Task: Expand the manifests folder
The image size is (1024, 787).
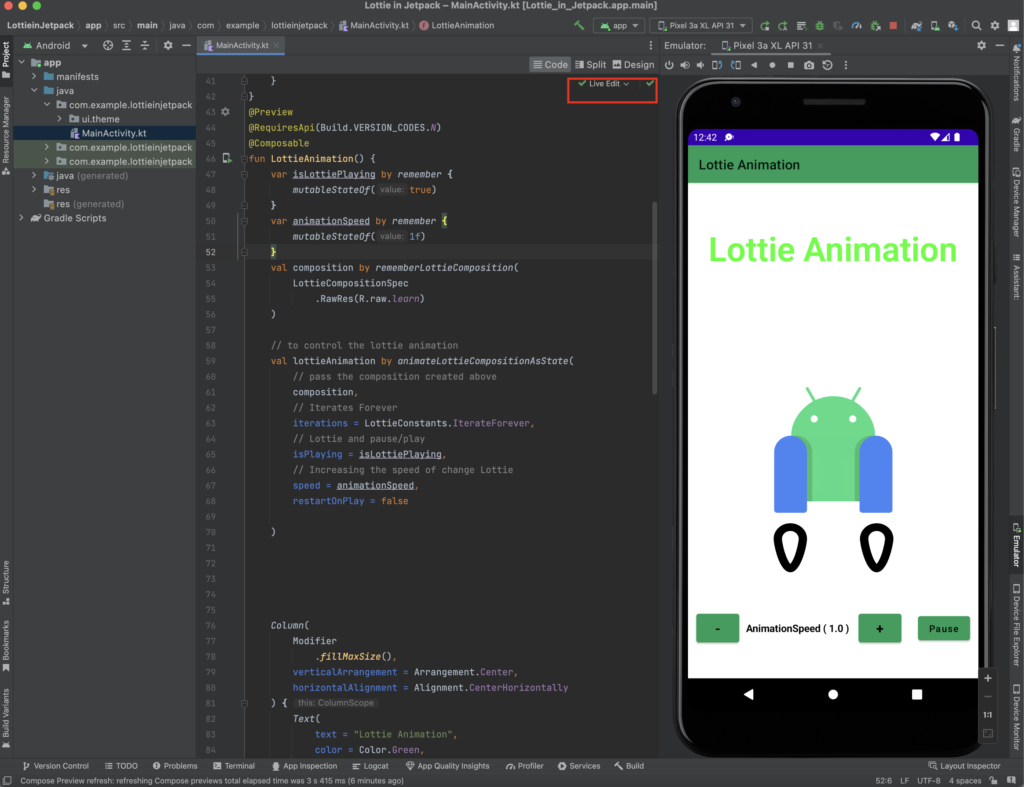Action: pyautogui.click(x=34, y=76)
